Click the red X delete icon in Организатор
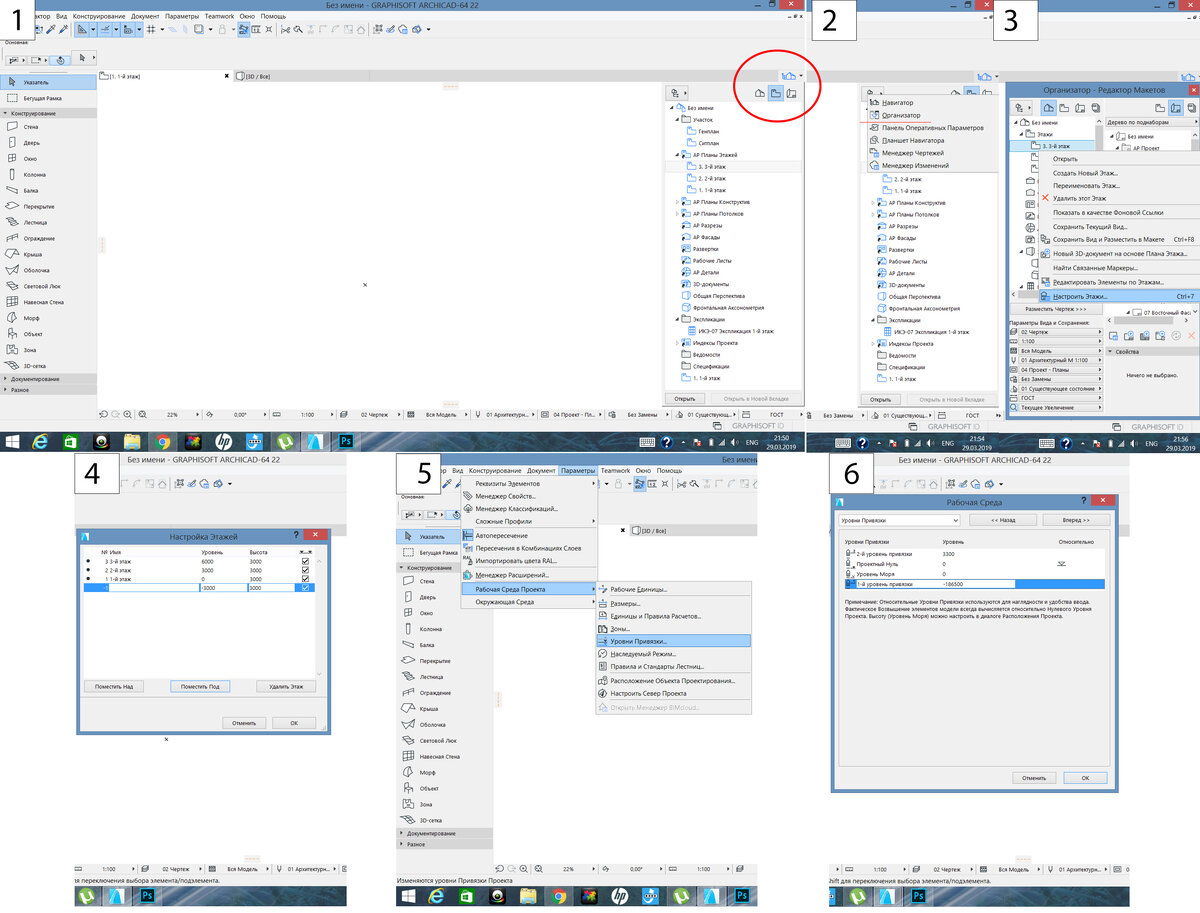1200x913 pixels. 1191,336
